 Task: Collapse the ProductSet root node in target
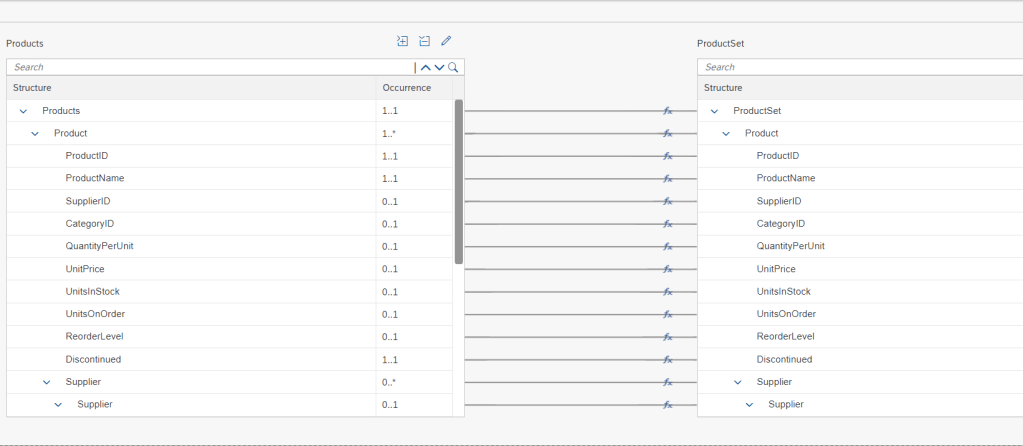point(714,111)
